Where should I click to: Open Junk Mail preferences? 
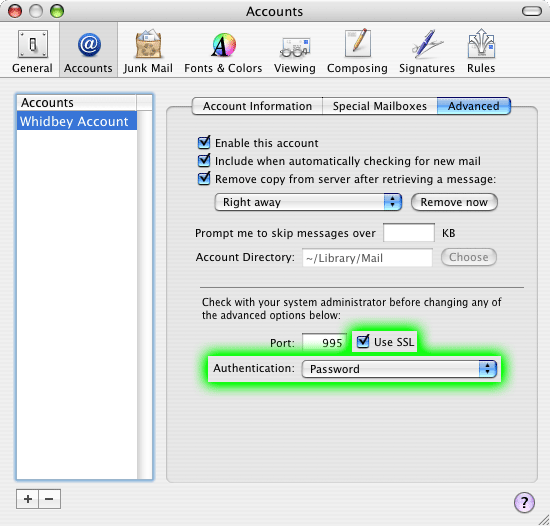pos(148,51)
